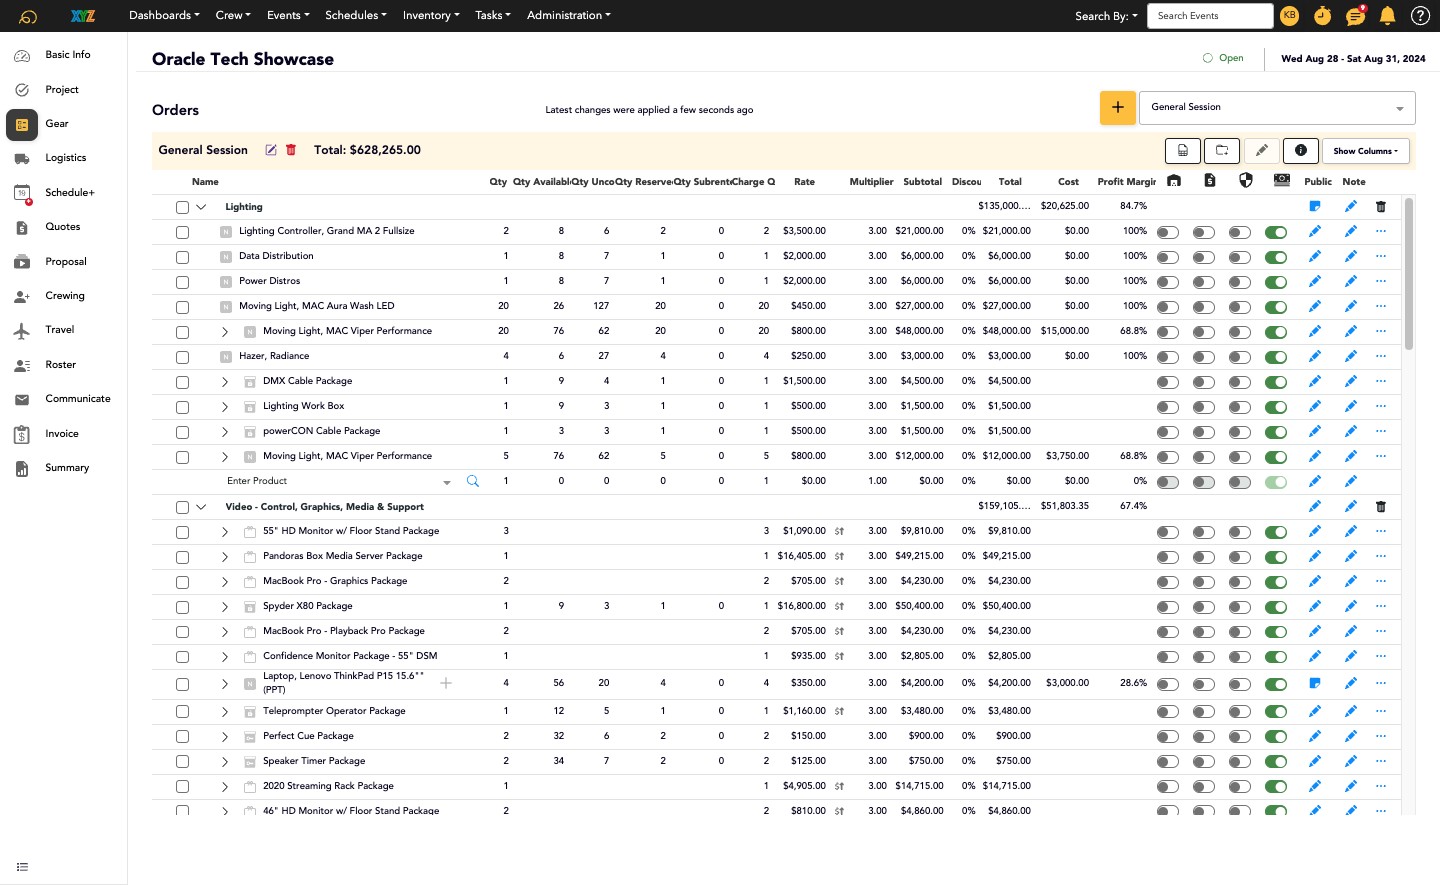Open the chat messages icon in top bar
1440x885 pixels.
[1355, 16]
